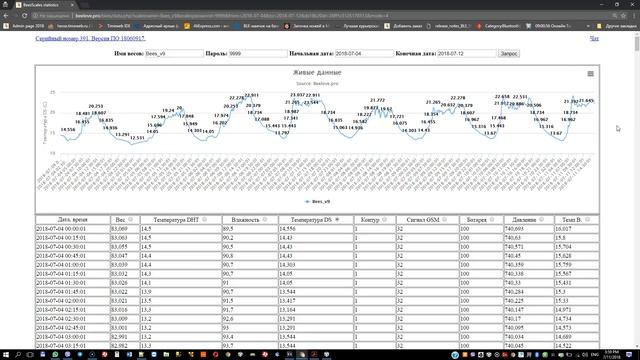This screenshot has width=640, height=360.
Task: Close the BeeScales statistics tab
Action: (72, 5)
